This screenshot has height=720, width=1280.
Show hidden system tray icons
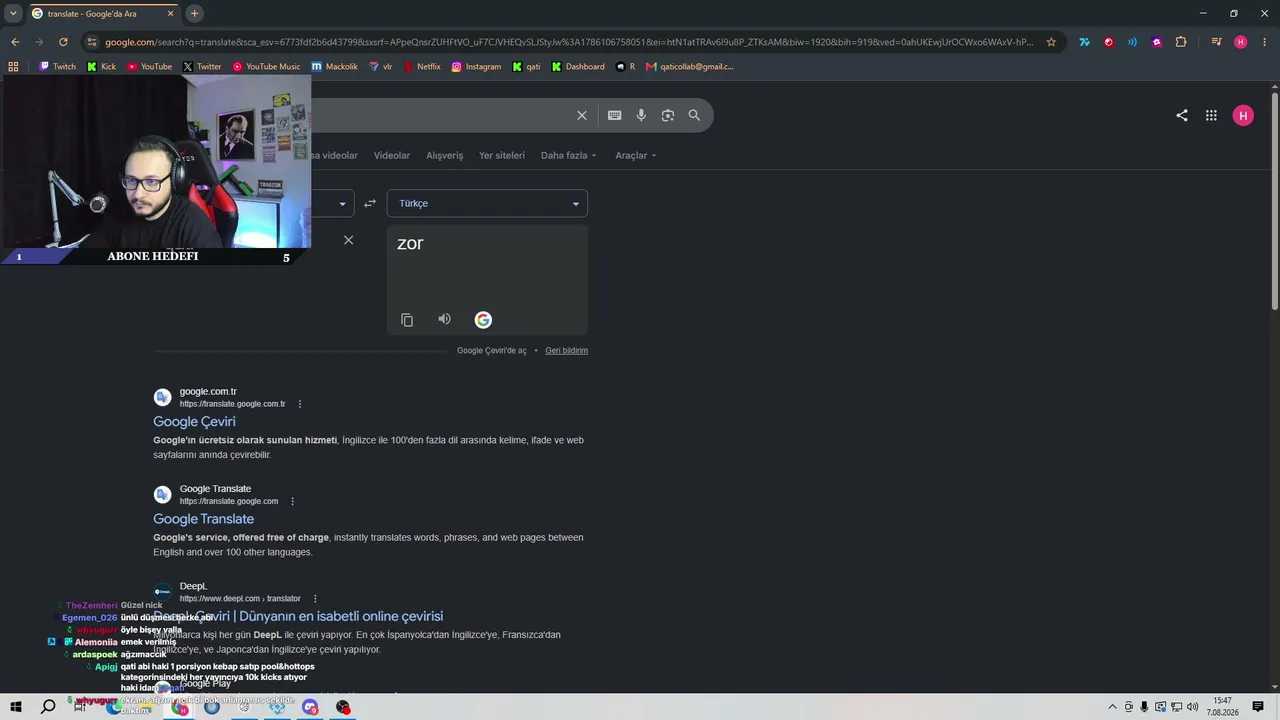[1112, 707]
